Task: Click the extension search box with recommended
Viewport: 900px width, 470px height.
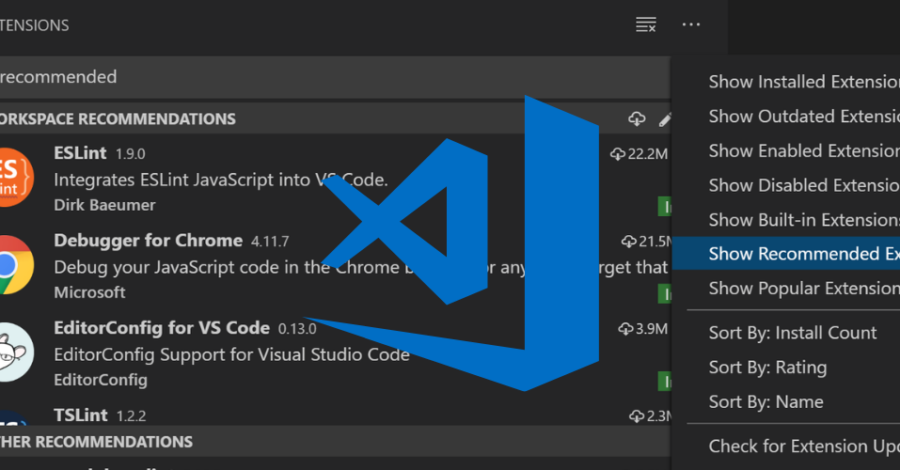Action: tap(335, 77)
